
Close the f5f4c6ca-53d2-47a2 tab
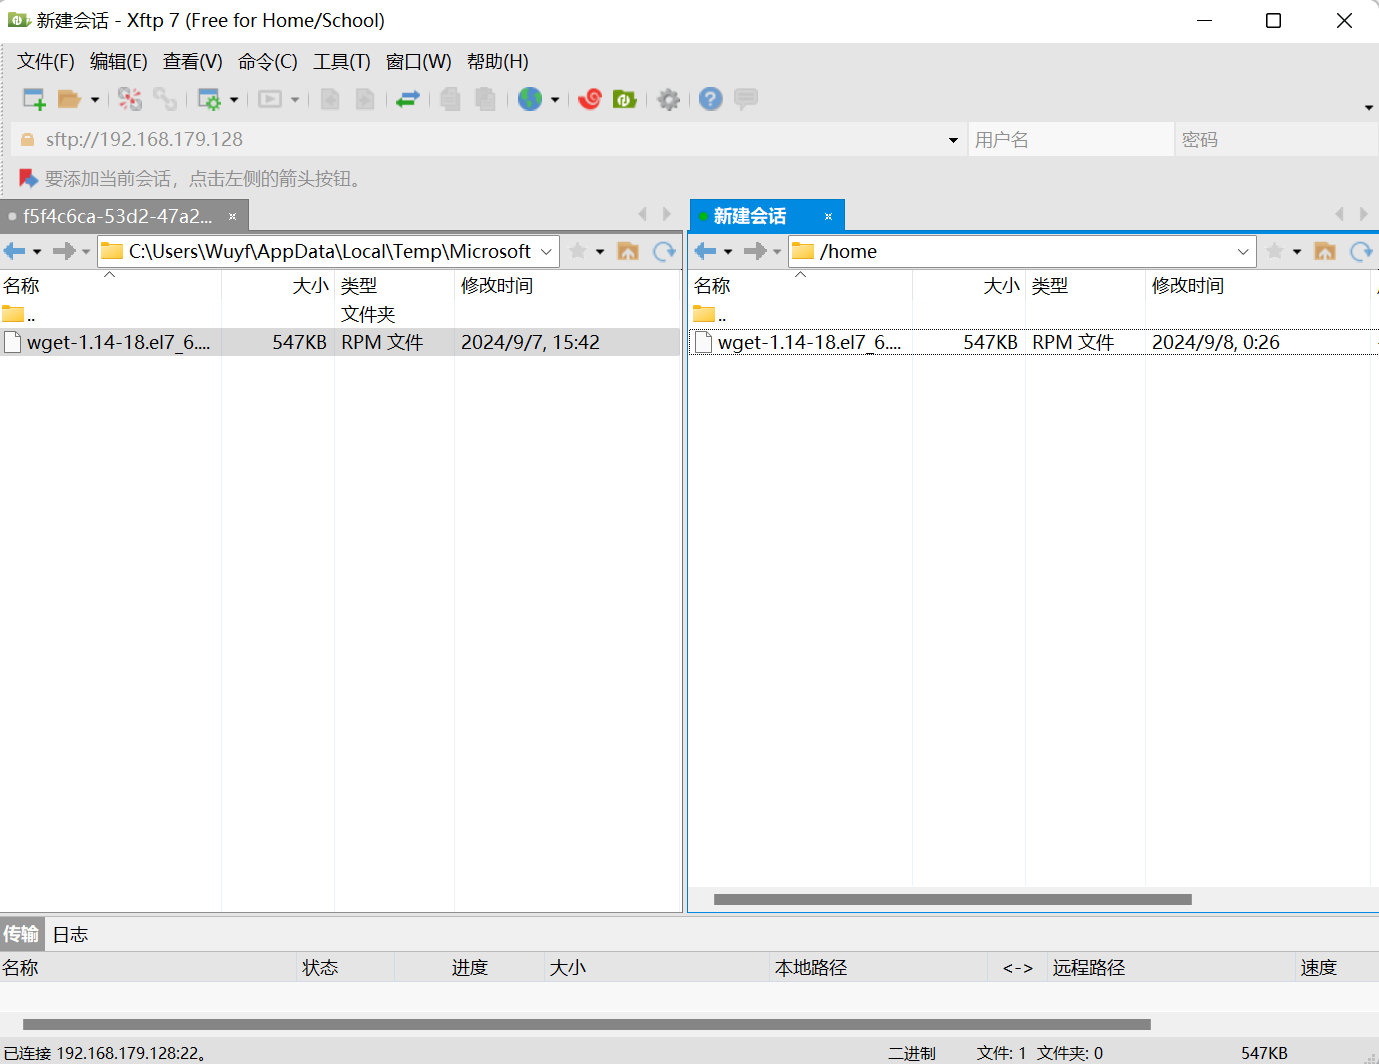tap(232, 216)
